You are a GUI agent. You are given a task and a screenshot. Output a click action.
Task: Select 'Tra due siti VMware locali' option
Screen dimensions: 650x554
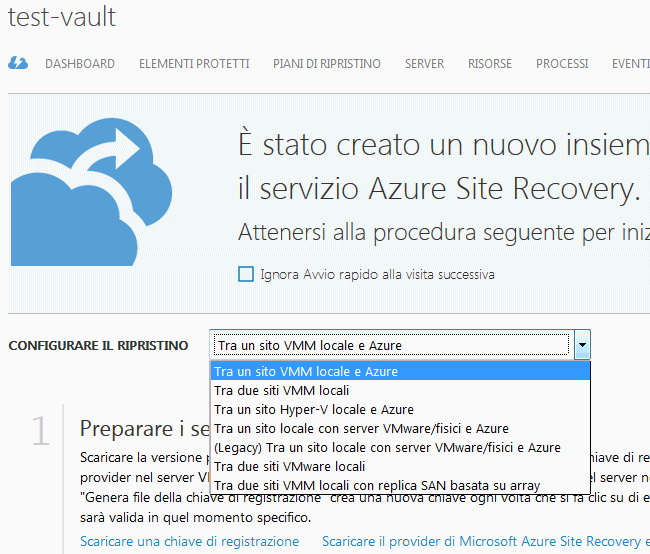[x=400, y=467]
